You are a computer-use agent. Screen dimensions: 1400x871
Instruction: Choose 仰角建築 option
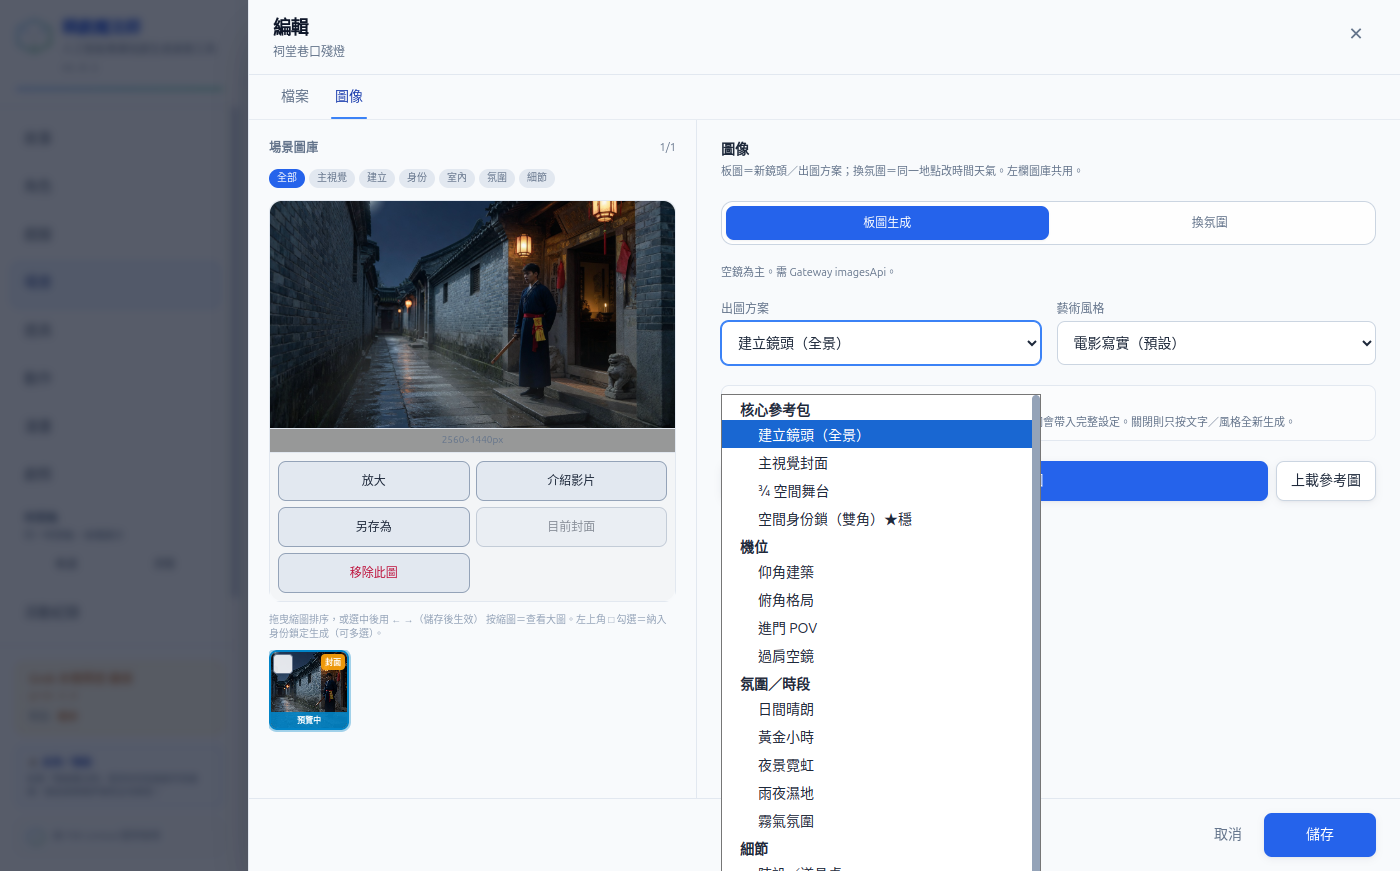tap(877, 572)
